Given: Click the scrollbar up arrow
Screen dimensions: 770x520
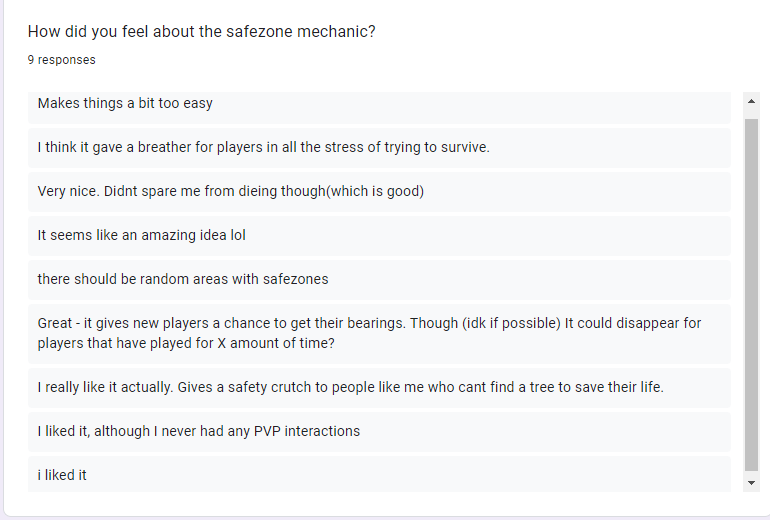Looking at the screenshot, I should [x=751, y=101].
